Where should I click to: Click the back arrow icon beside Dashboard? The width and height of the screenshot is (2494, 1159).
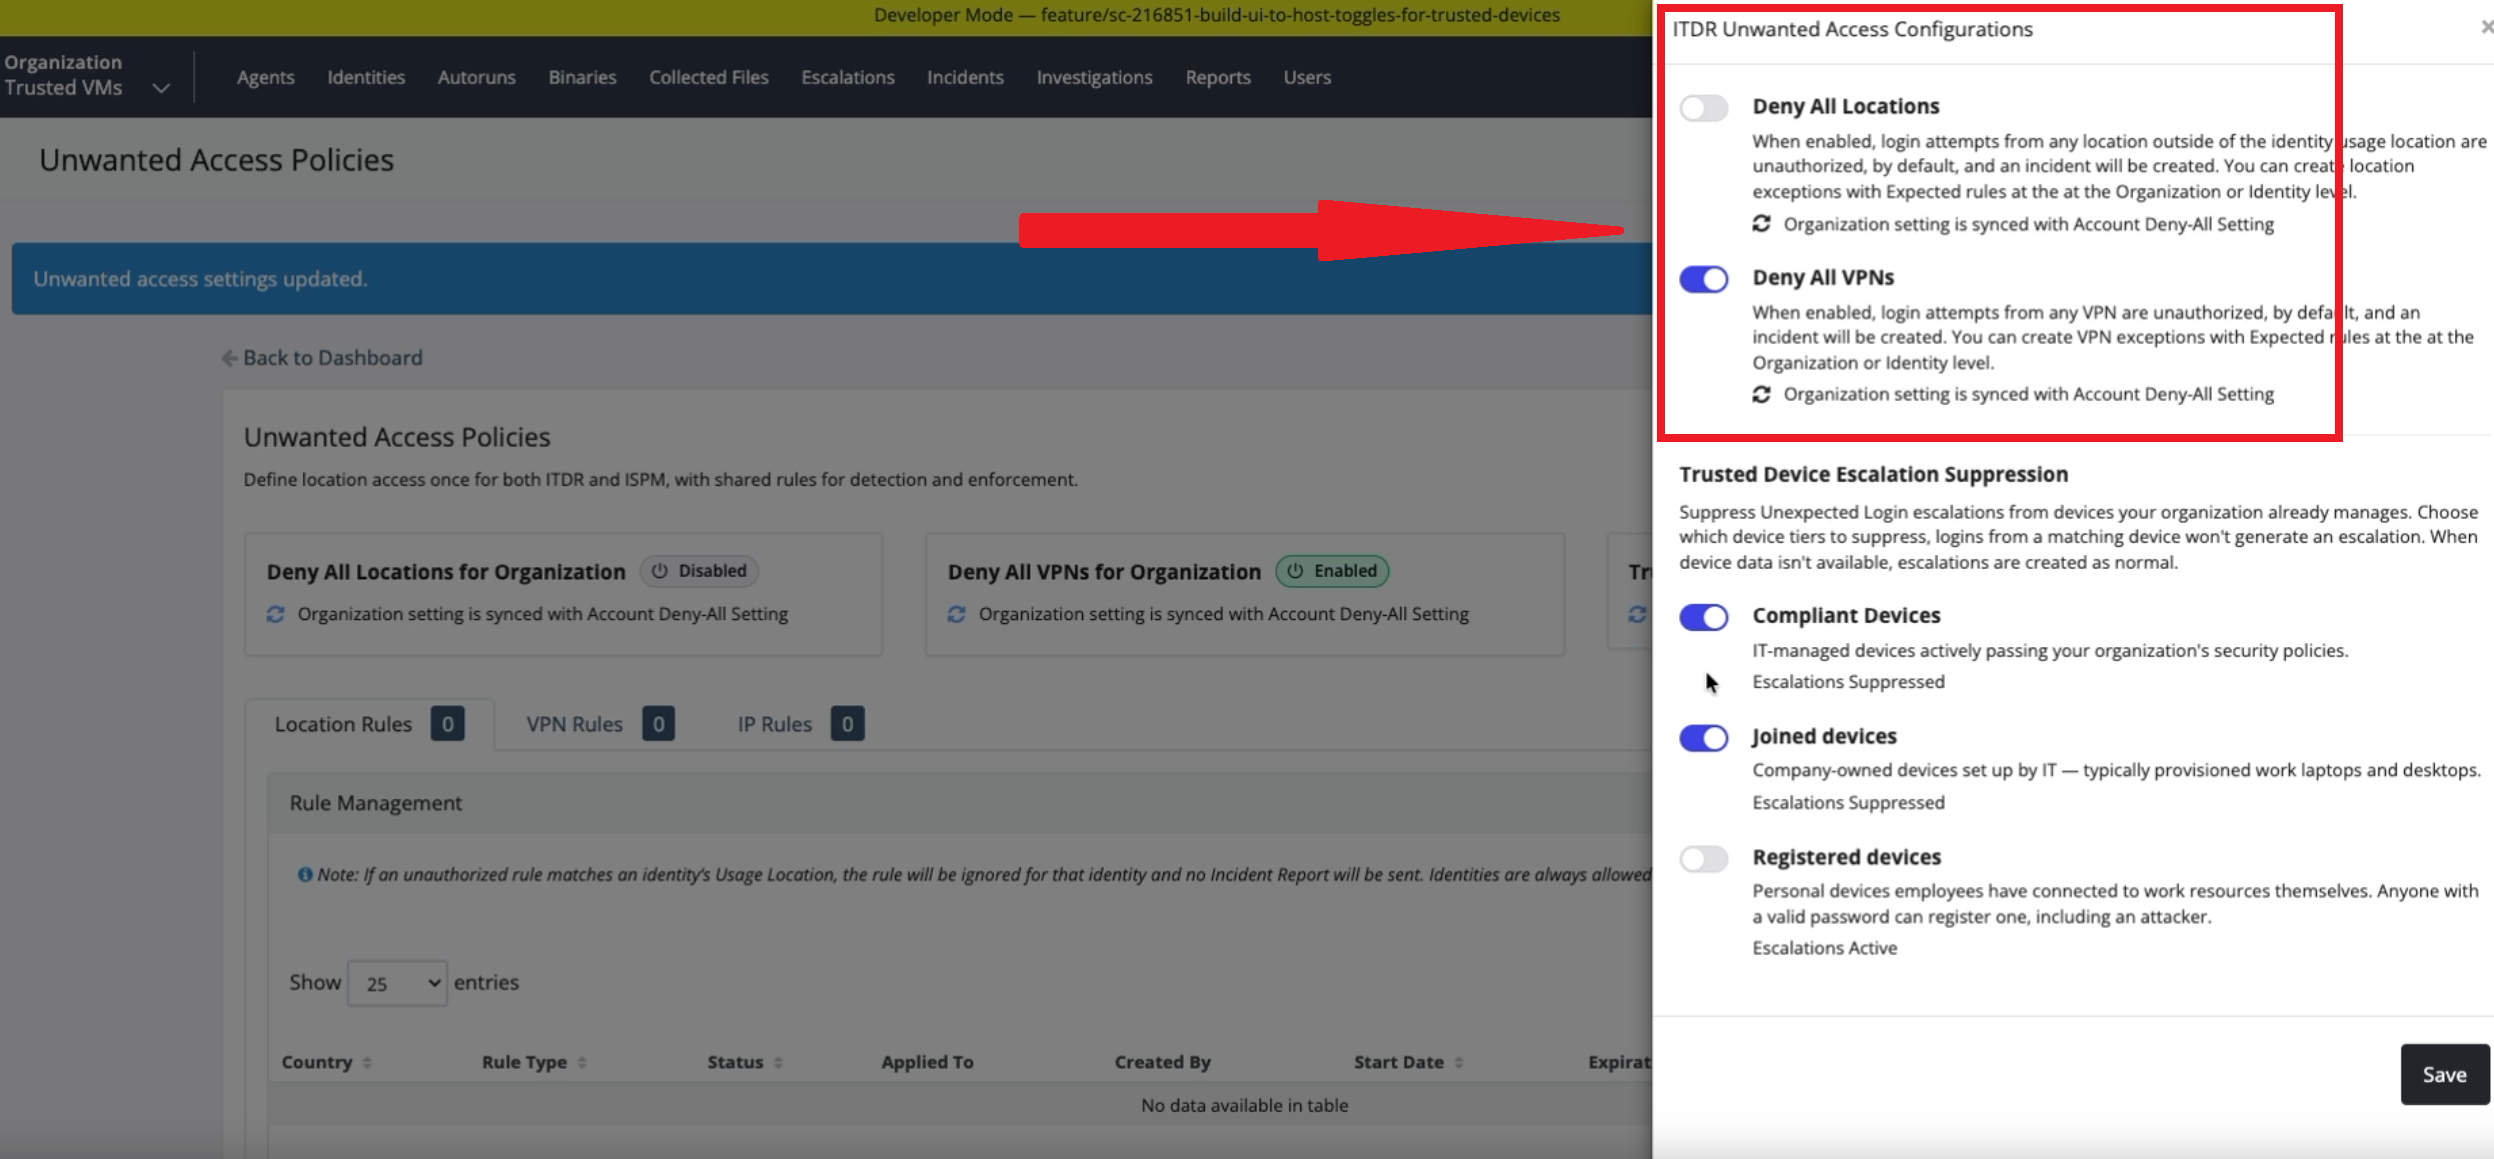point(229,358)
